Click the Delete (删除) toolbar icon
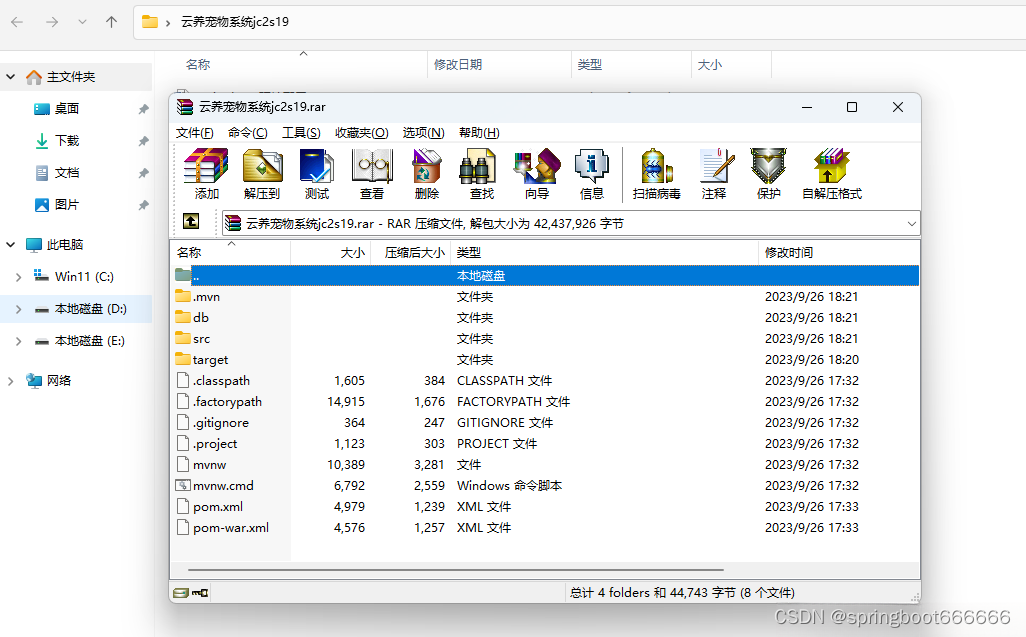 click(427, 166)
